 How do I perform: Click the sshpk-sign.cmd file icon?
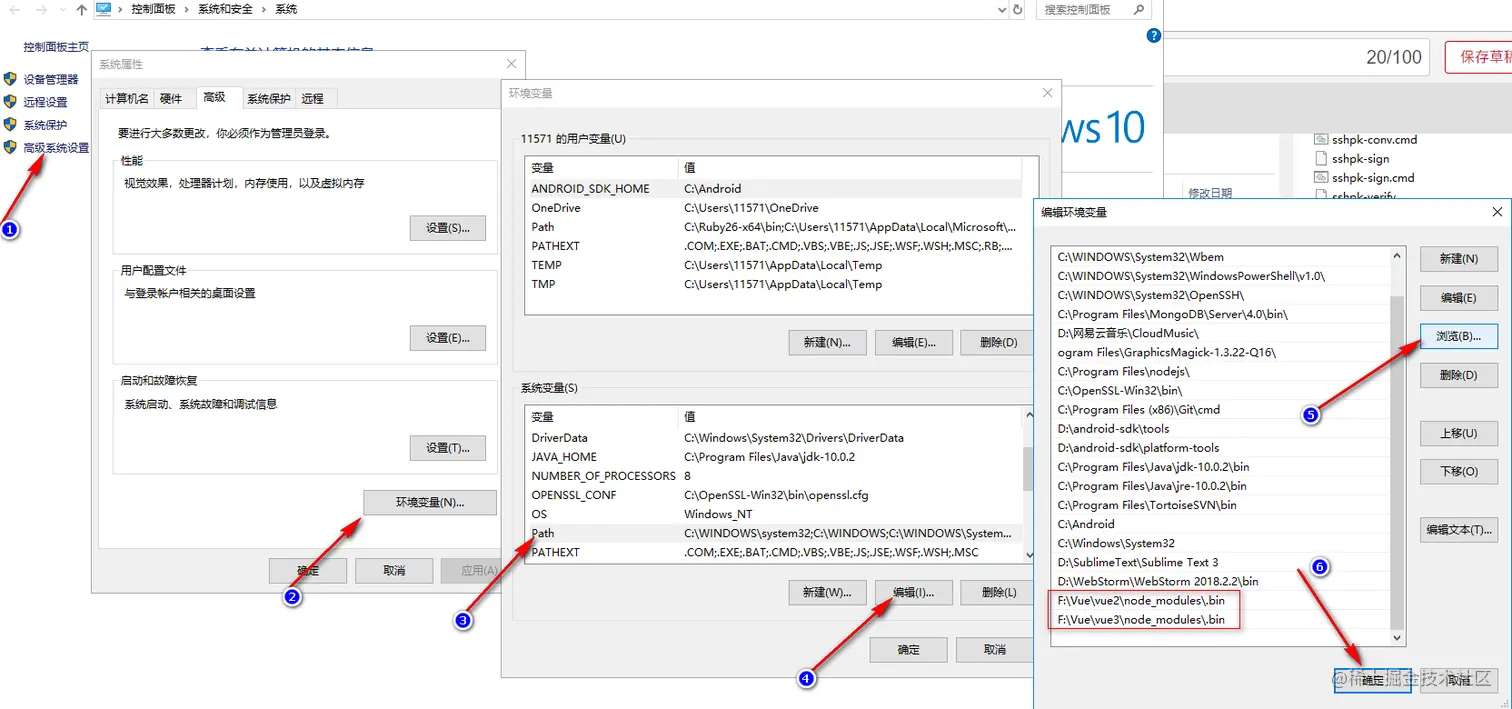(1320, 177)
